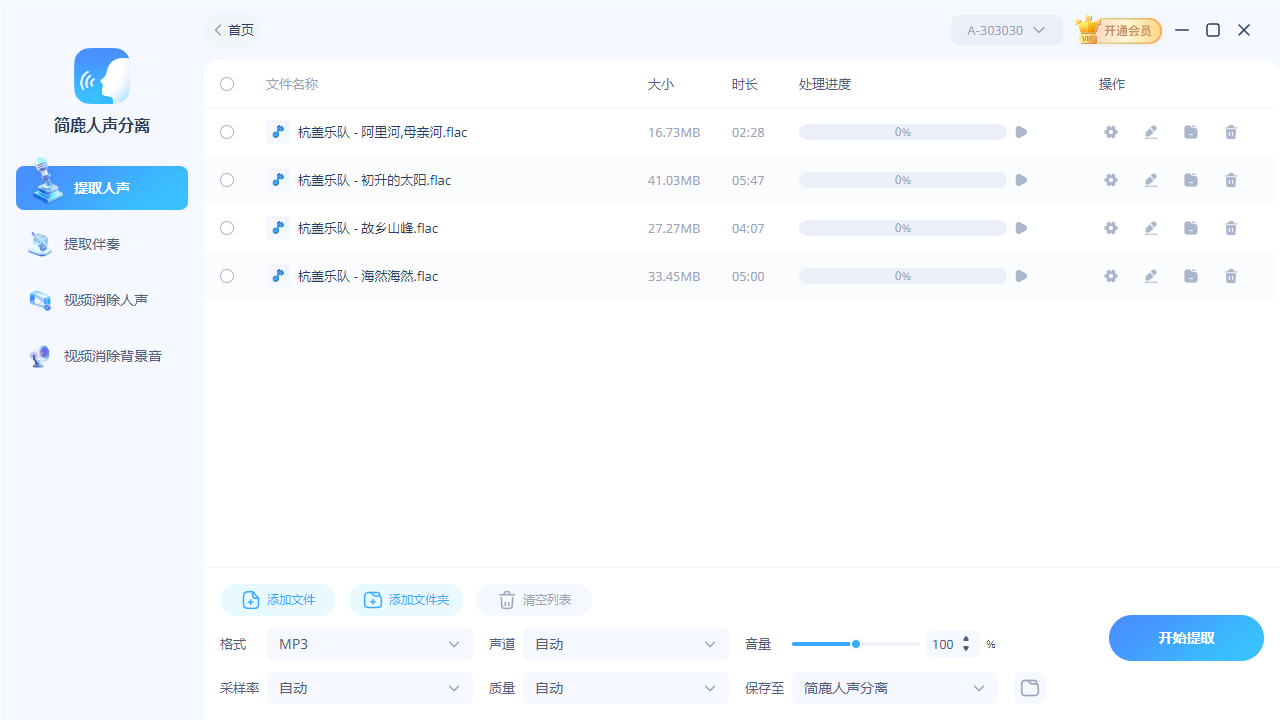The image size is (1280, 720).
Task: Play the file 杭盖乐队 - 阿里河,母亲河.flac
Action: tap(1021, 131)
